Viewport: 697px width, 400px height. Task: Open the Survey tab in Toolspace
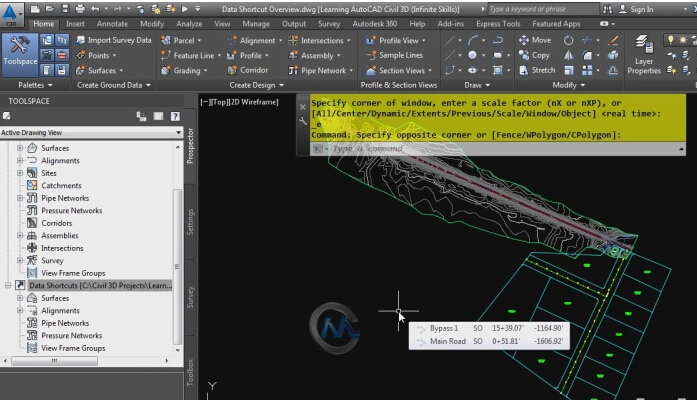point(190,295)
